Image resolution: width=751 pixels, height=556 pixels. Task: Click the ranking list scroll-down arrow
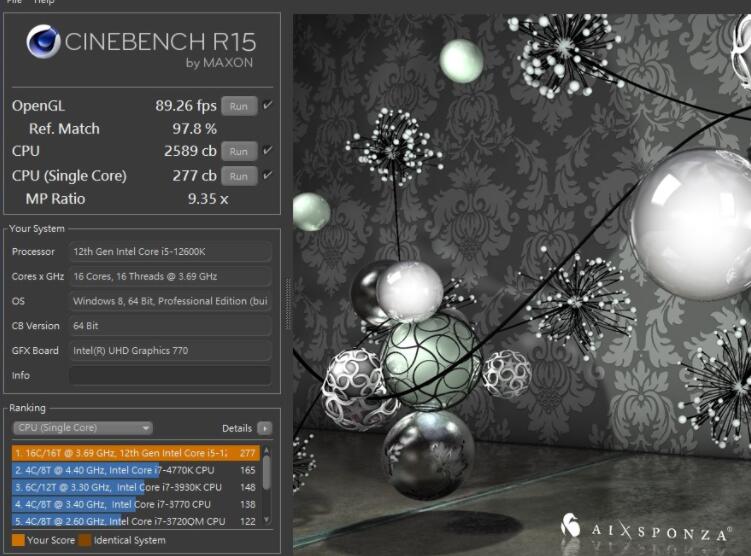[267, 521]
